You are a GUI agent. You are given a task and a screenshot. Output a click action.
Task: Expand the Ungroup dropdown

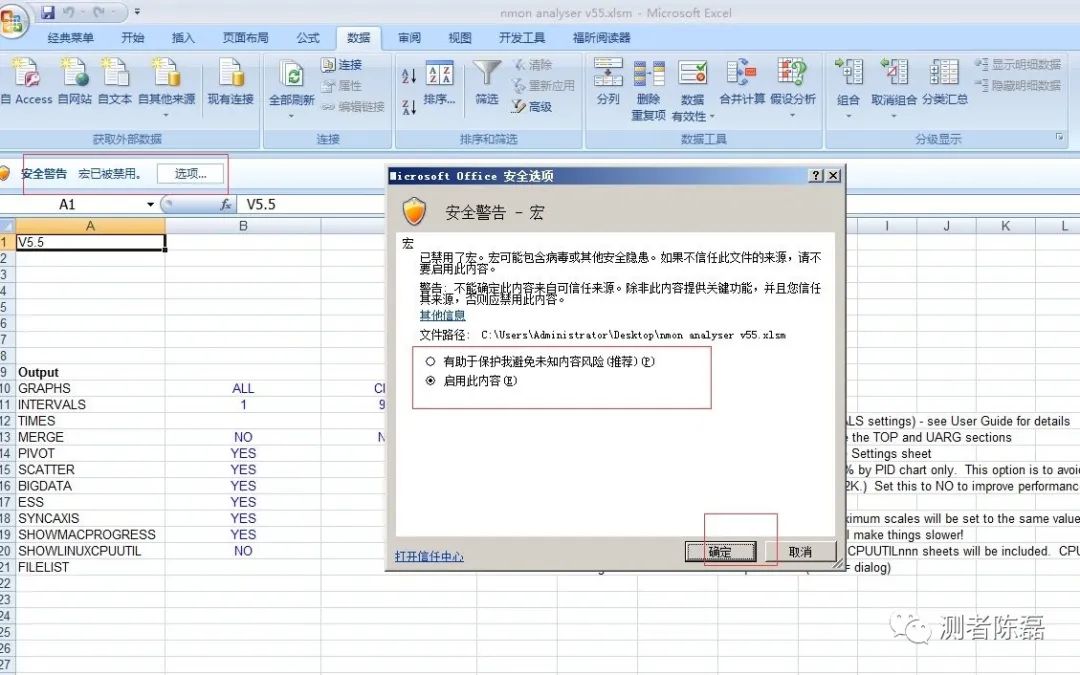coord(893,115)
